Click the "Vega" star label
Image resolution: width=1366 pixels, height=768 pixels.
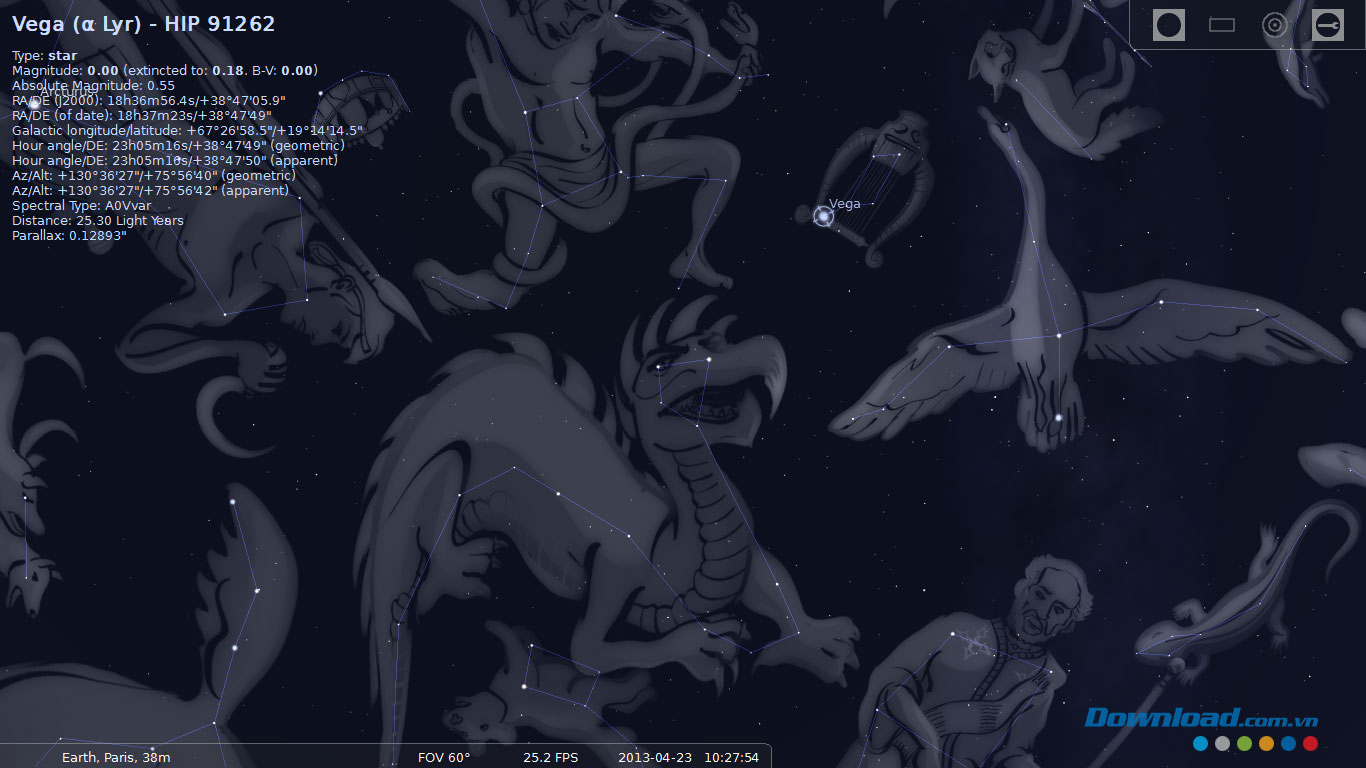(844, 204)
